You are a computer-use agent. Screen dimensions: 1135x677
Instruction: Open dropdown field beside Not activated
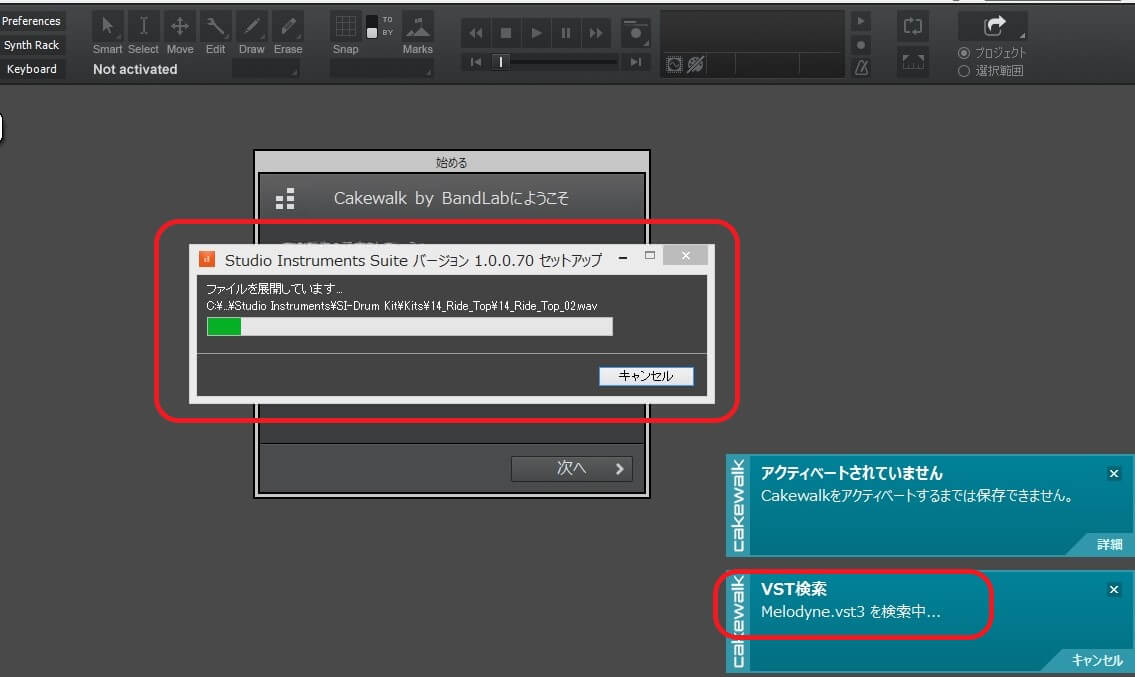266,70
